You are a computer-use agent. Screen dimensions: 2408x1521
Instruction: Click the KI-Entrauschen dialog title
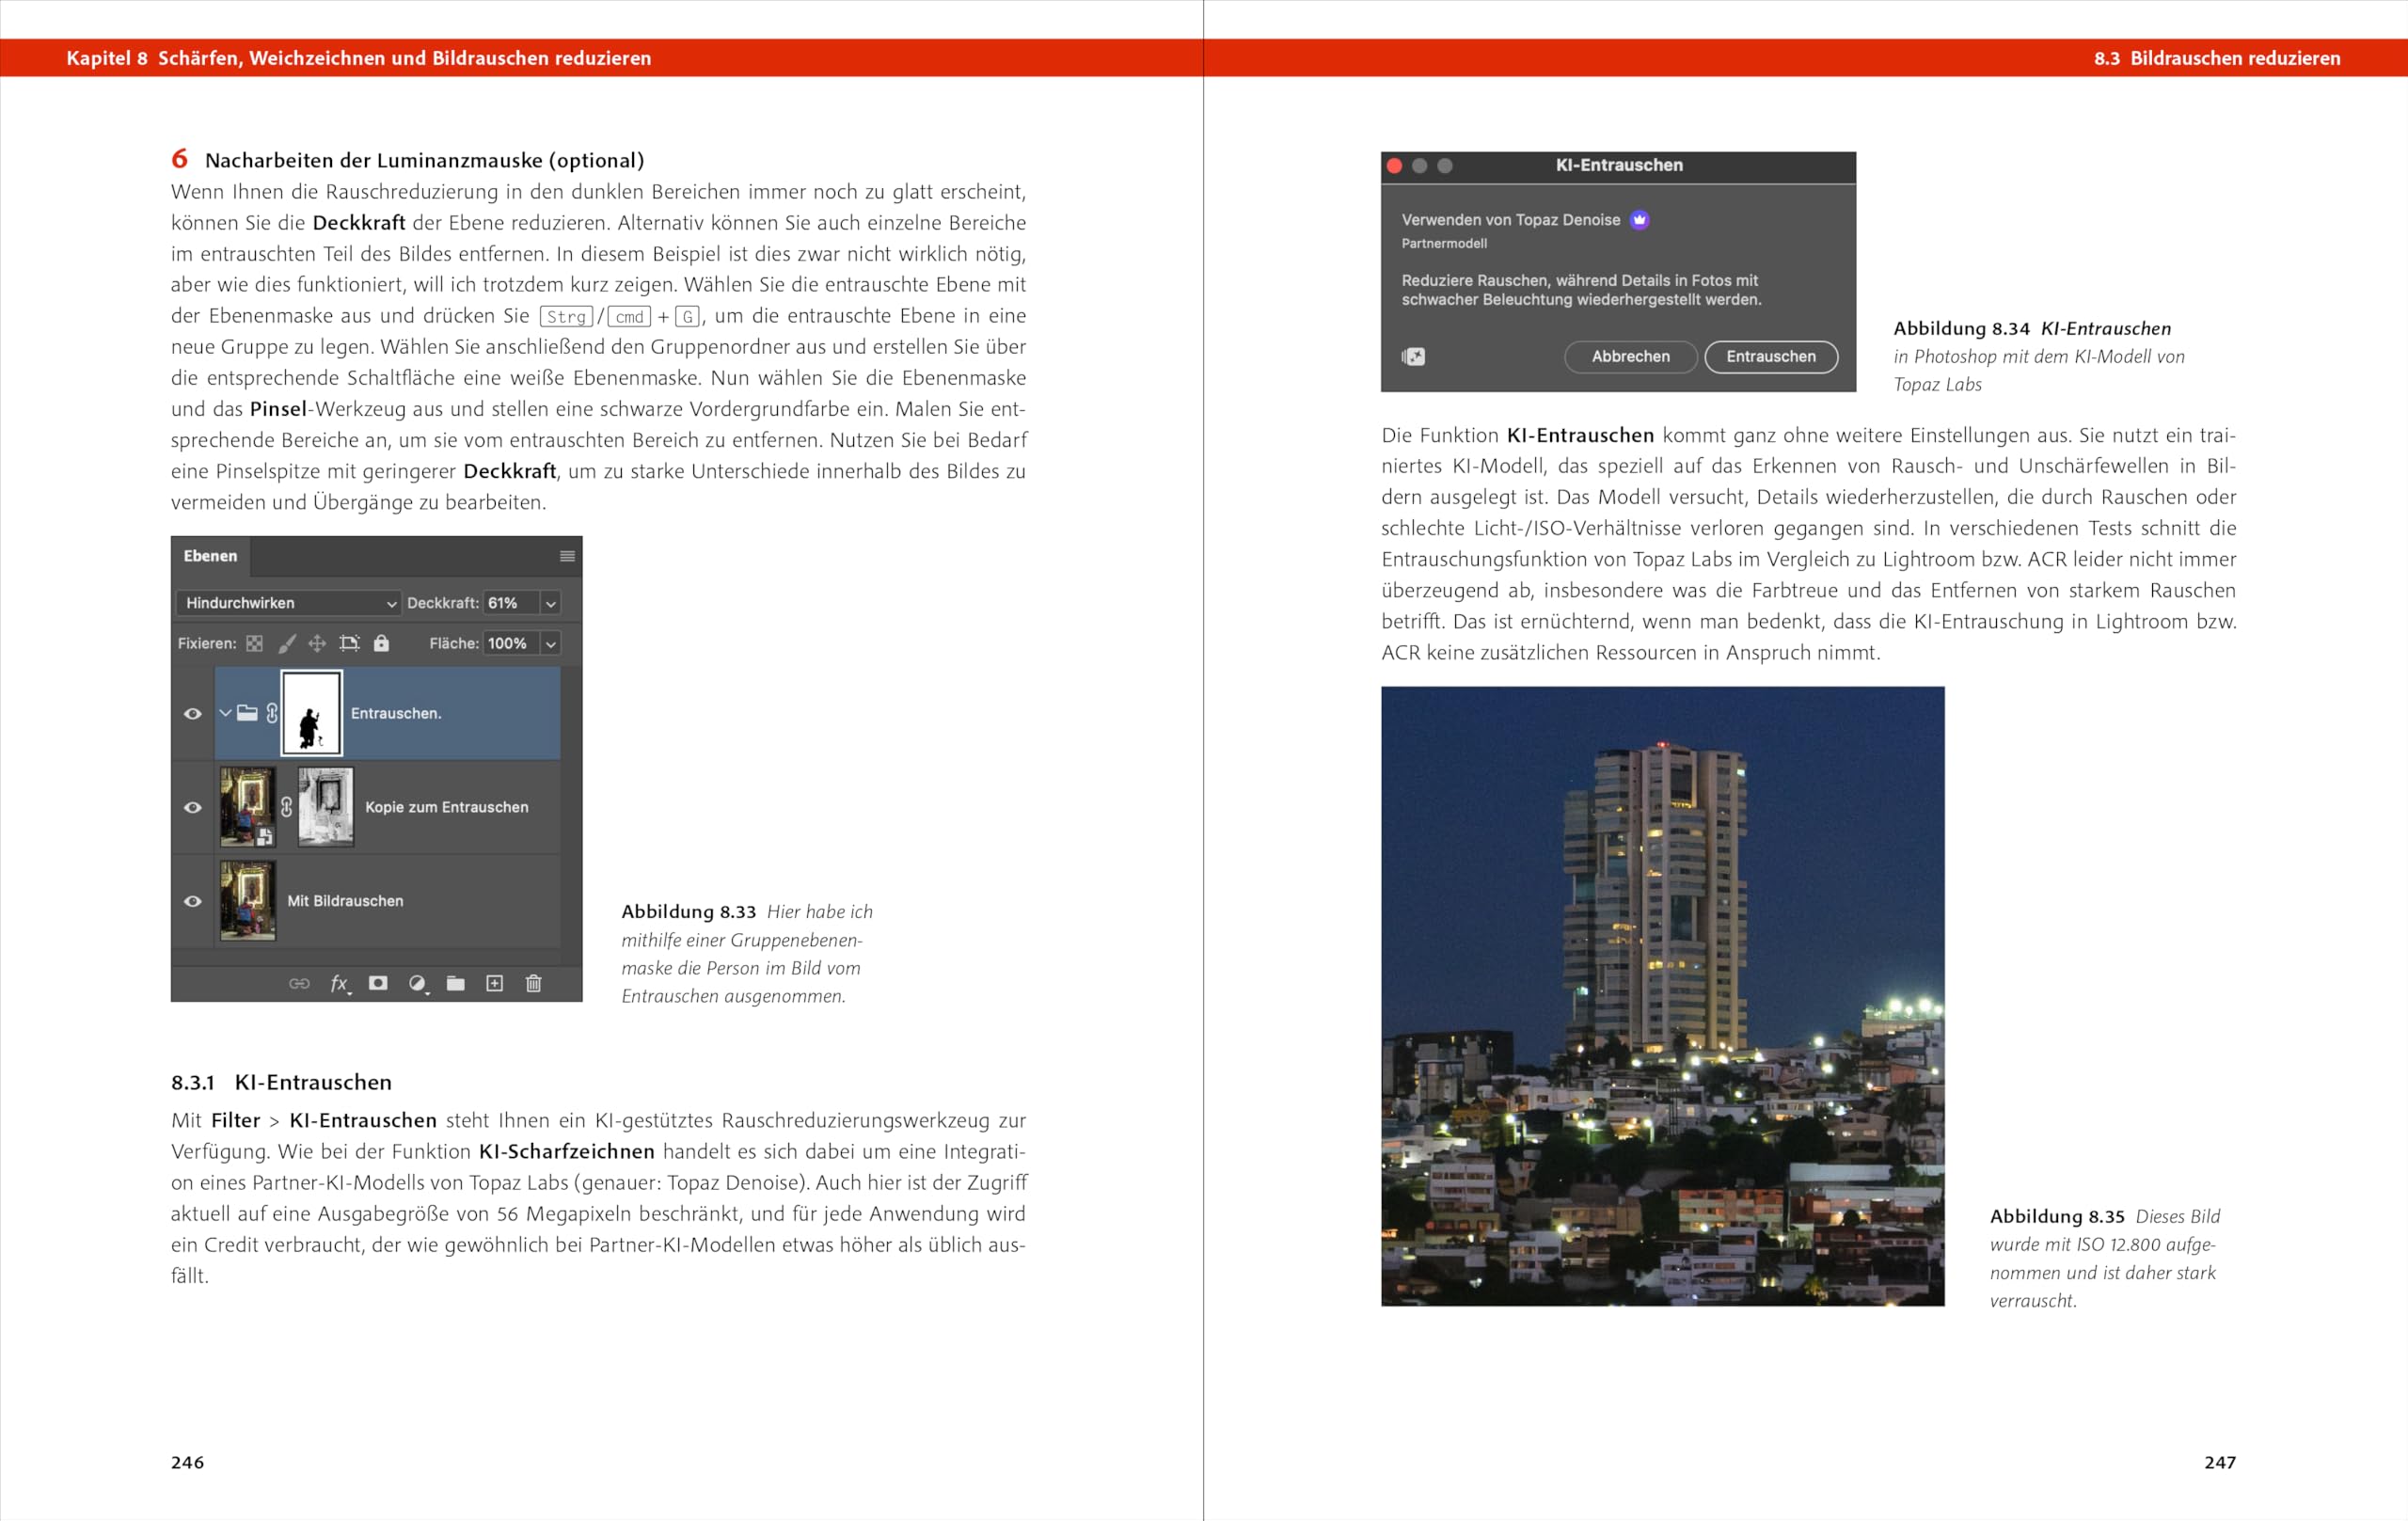(x=1619, y=166)
